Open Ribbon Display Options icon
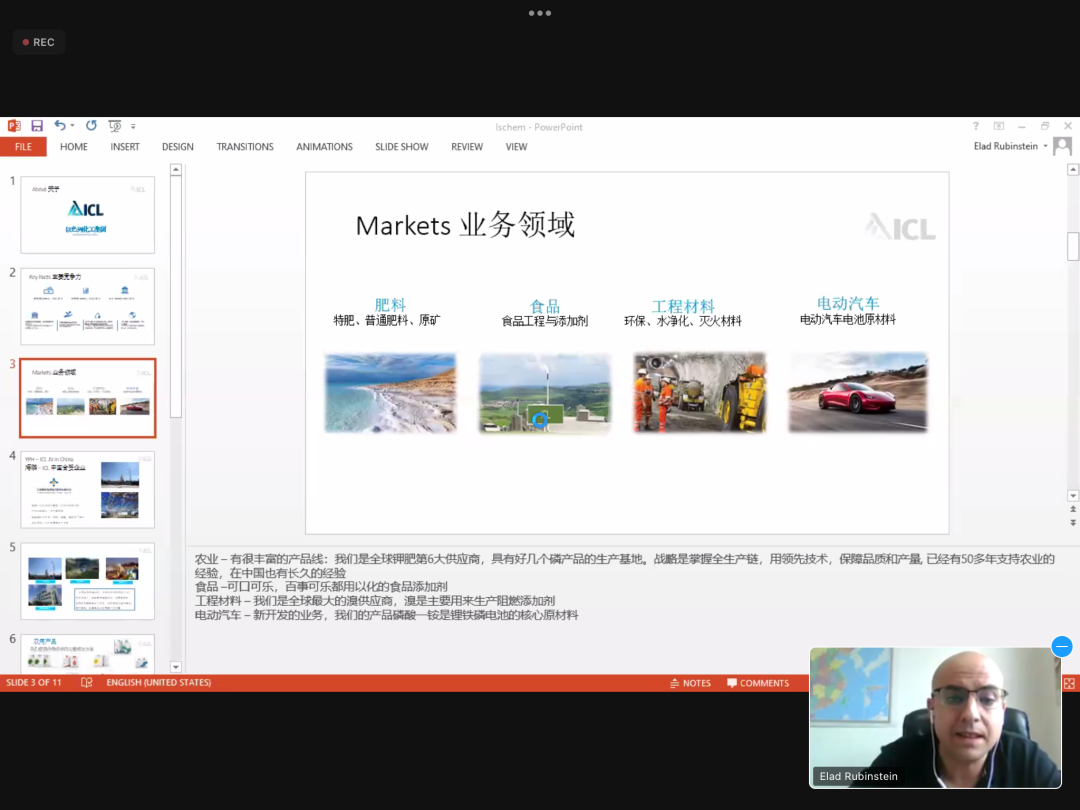 (999, 126)
